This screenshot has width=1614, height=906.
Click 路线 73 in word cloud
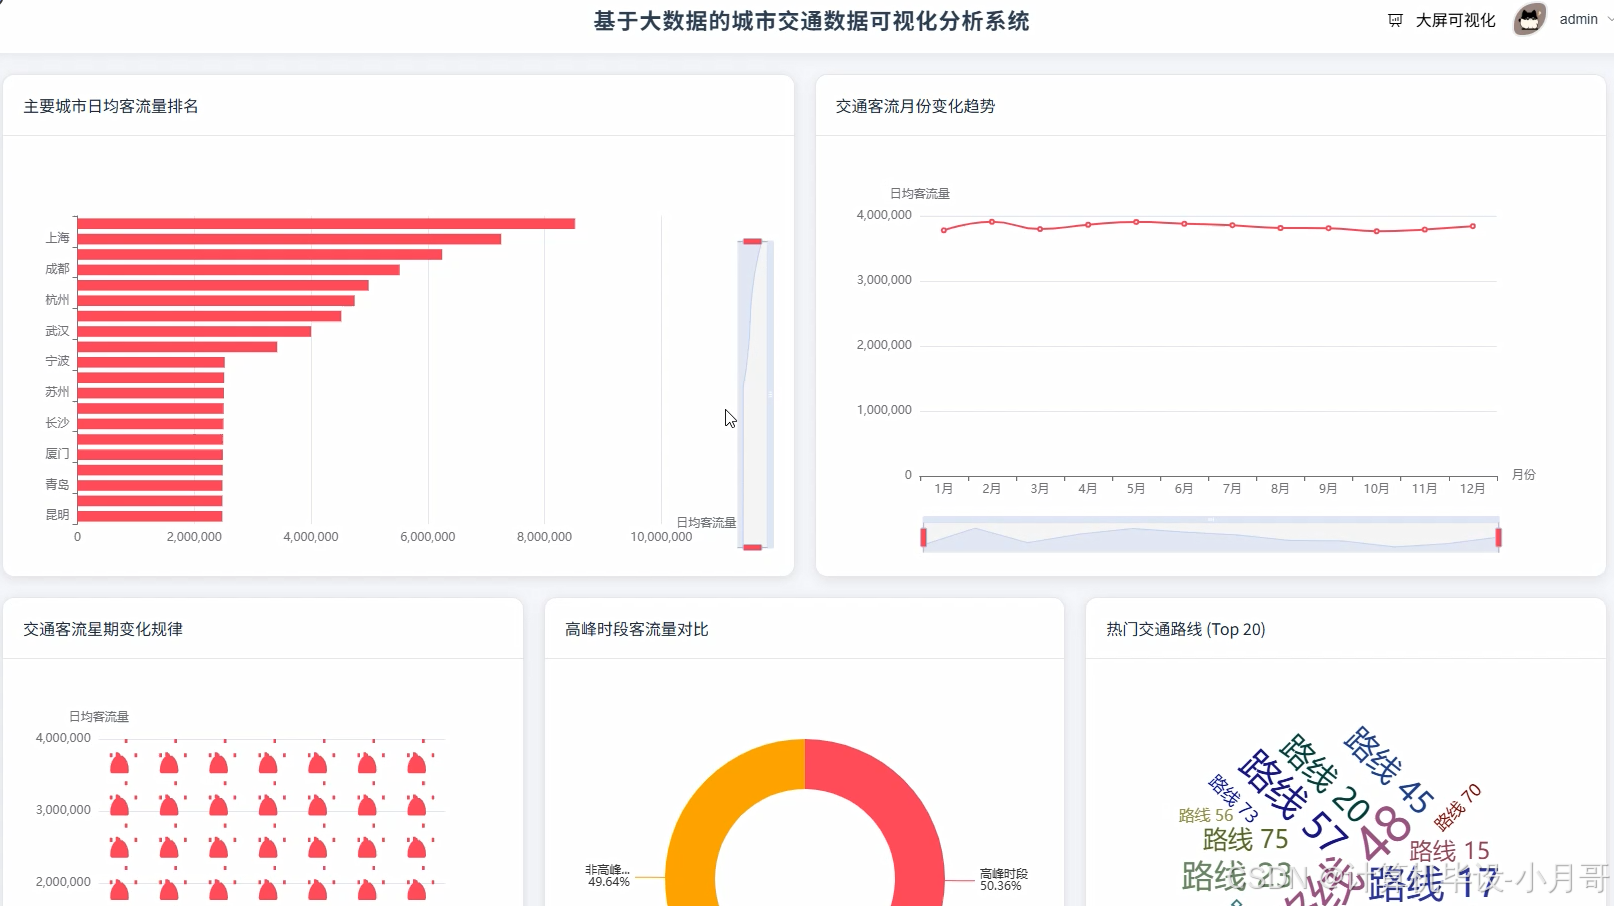pos(1233,798)
